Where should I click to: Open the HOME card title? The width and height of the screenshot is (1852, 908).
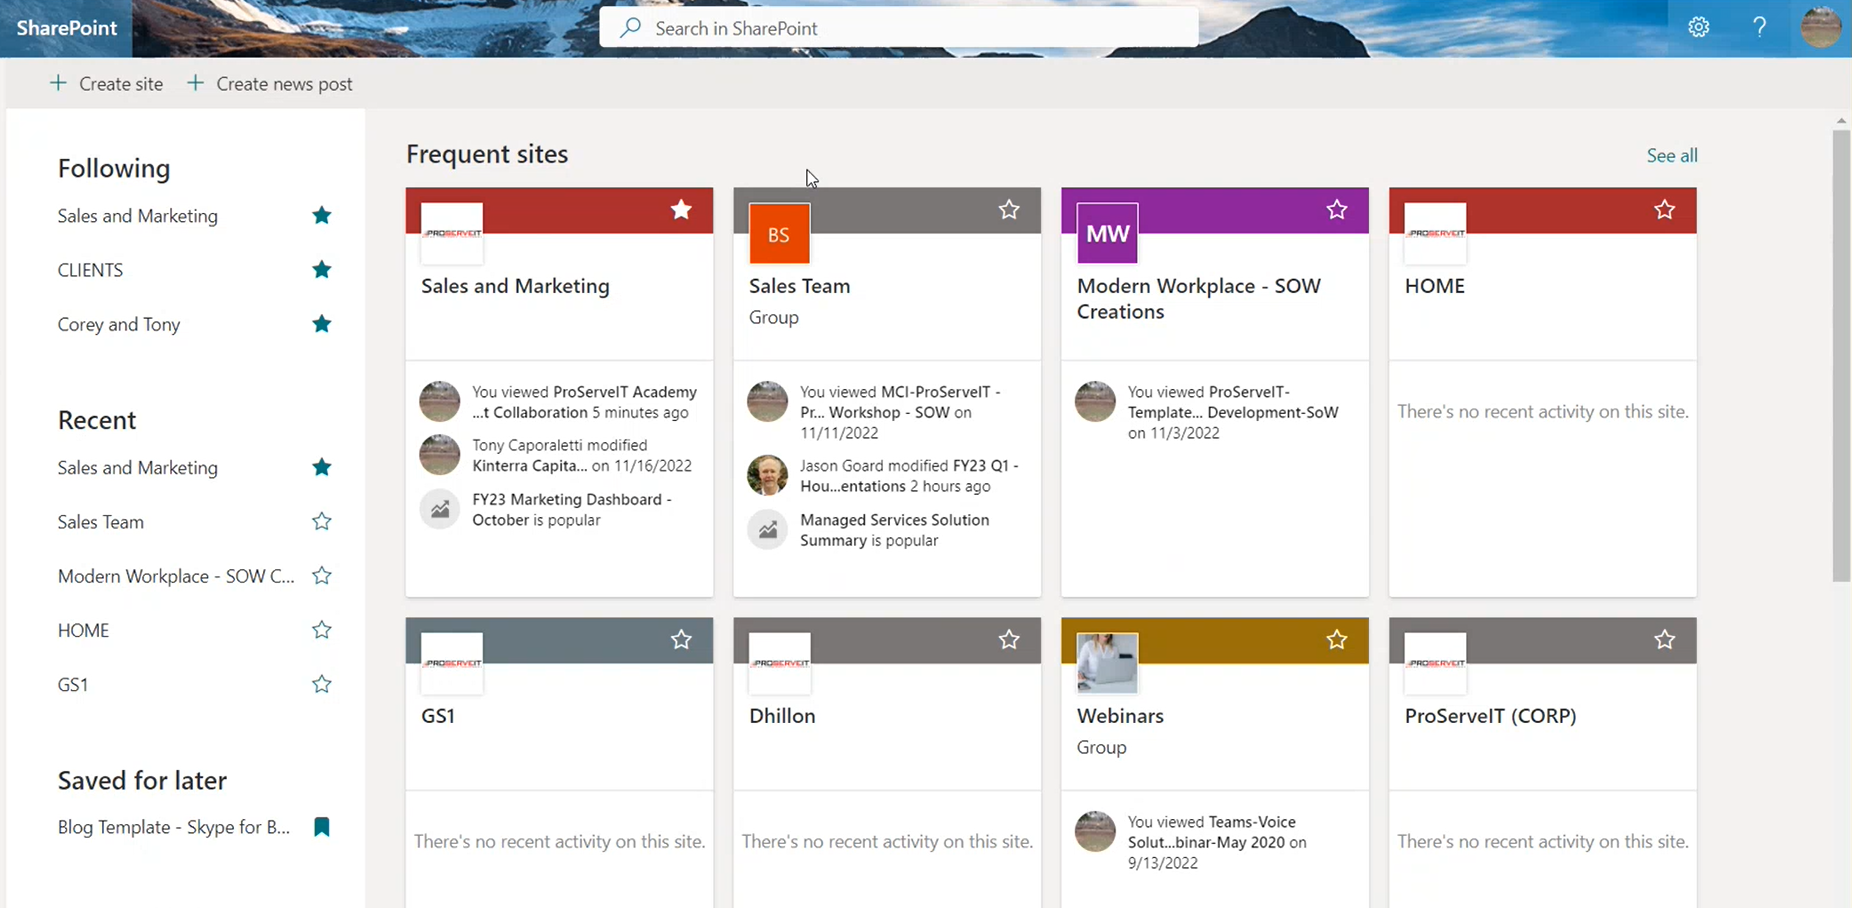1434,286
